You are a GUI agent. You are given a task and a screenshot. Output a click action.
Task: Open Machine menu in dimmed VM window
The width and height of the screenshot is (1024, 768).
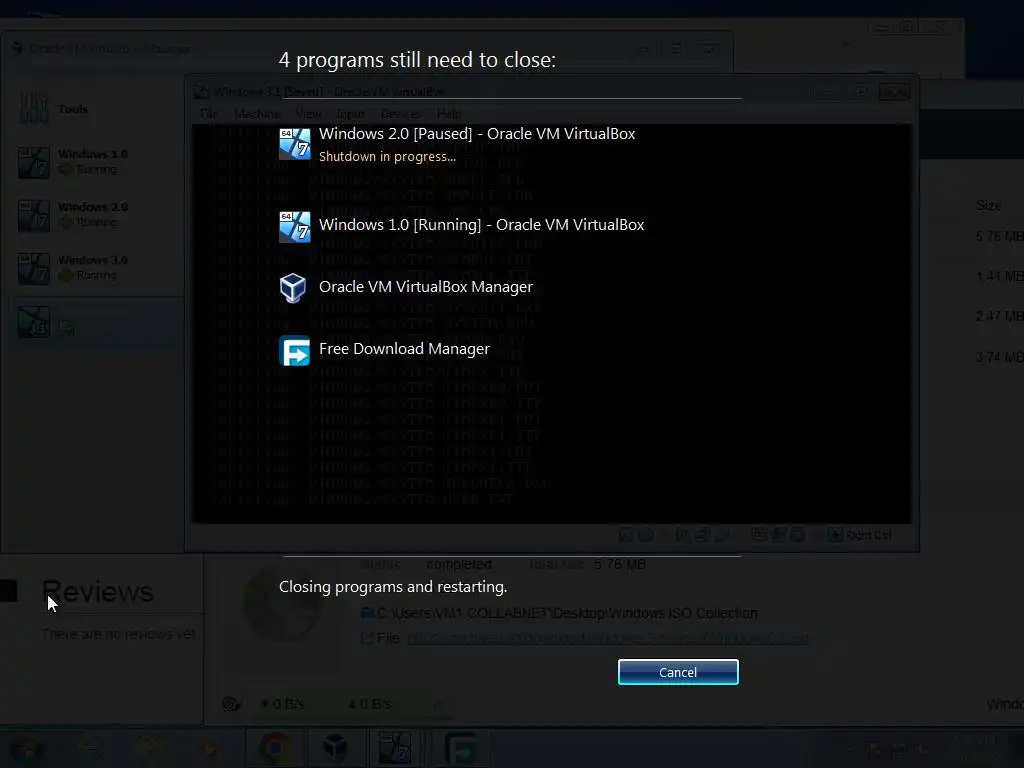[257, 114]
